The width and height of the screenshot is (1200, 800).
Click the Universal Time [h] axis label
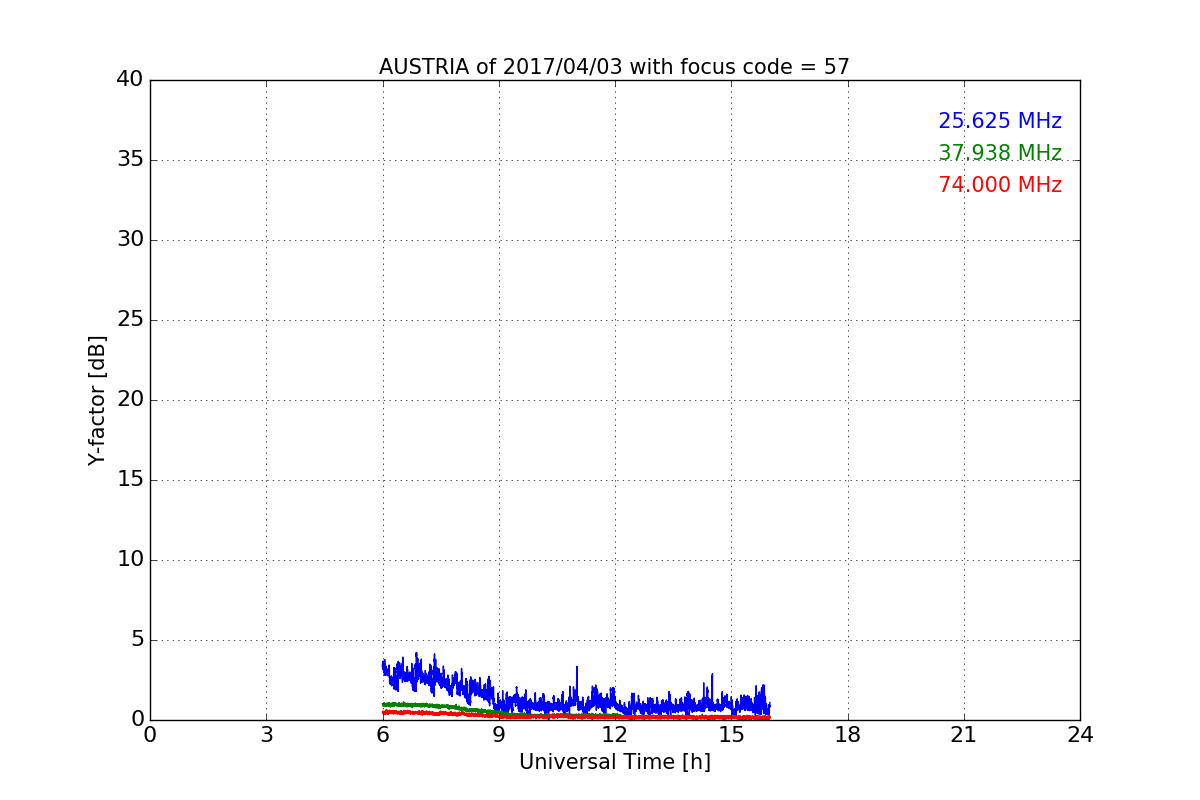pos(614,762)
